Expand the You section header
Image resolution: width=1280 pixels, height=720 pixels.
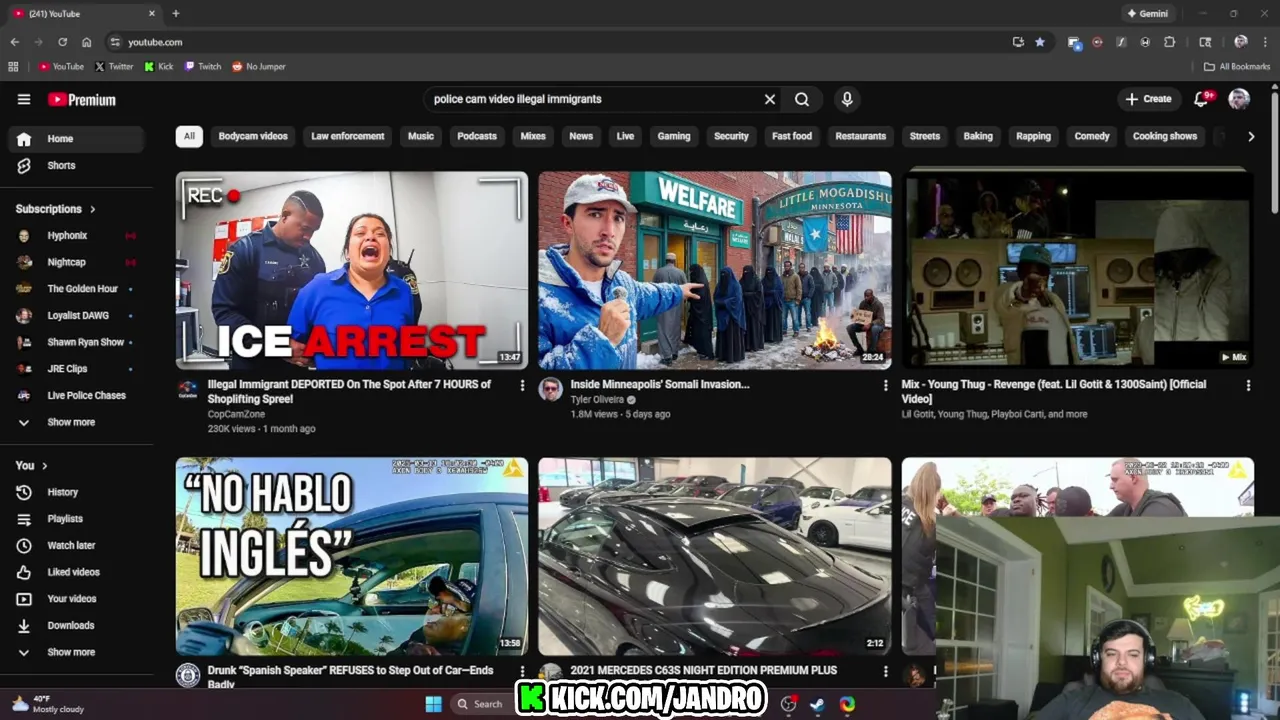[x=32, y=465]
